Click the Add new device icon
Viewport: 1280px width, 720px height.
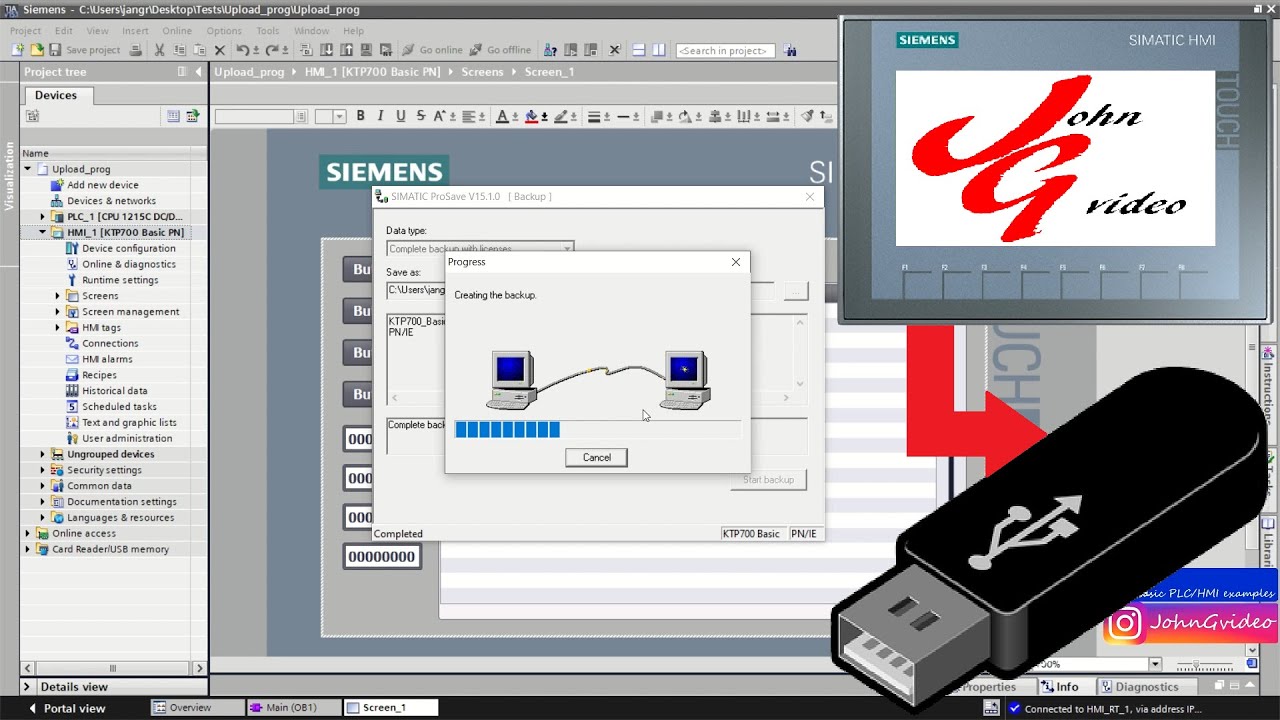tap(58, 185)
